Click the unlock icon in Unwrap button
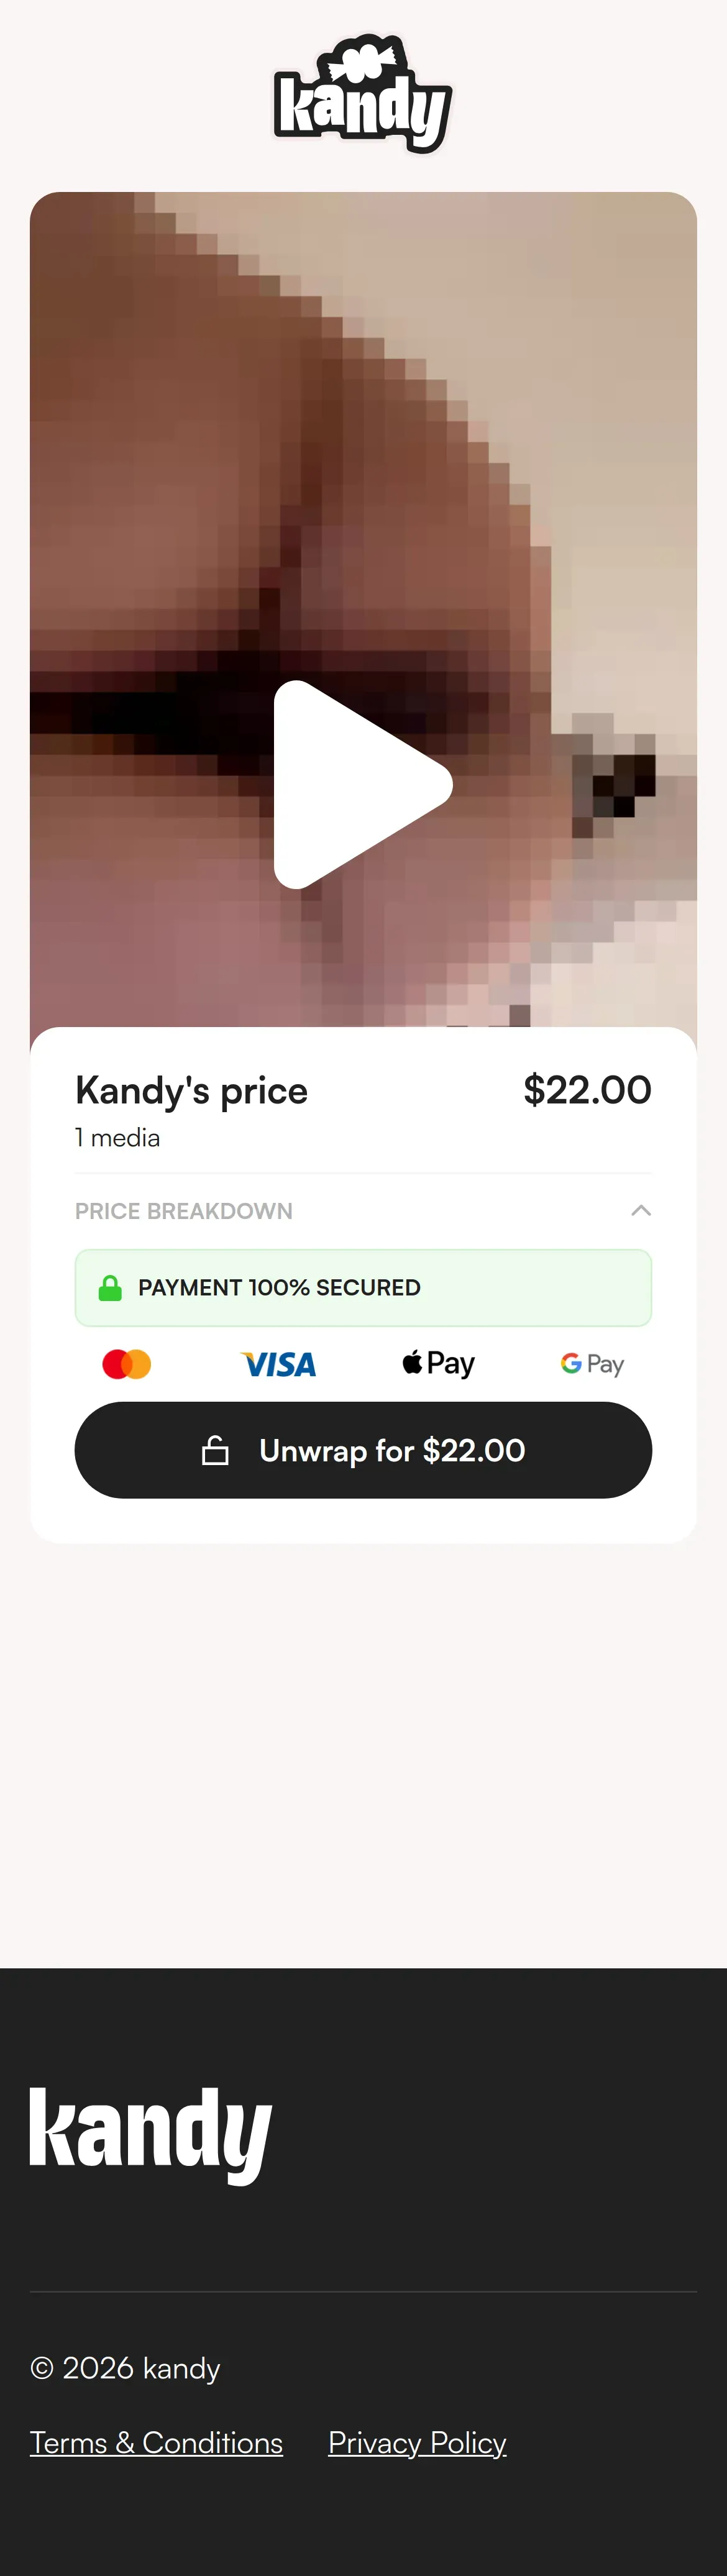The image size is (727, 2576). (215, 1450)
